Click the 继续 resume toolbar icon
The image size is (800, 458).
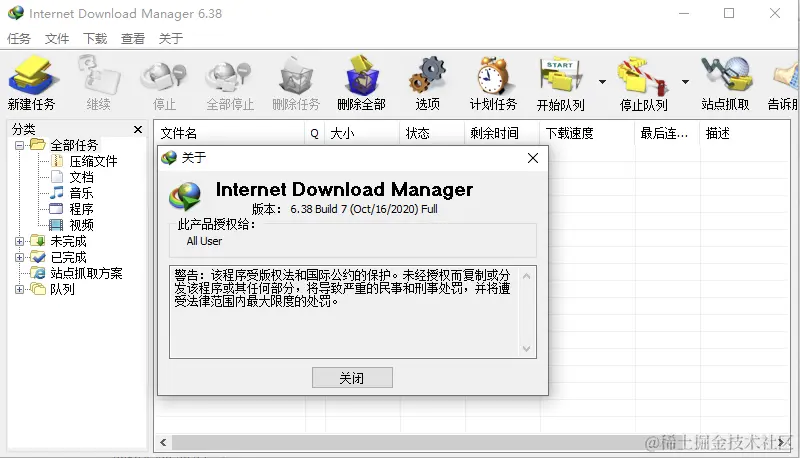98,84
